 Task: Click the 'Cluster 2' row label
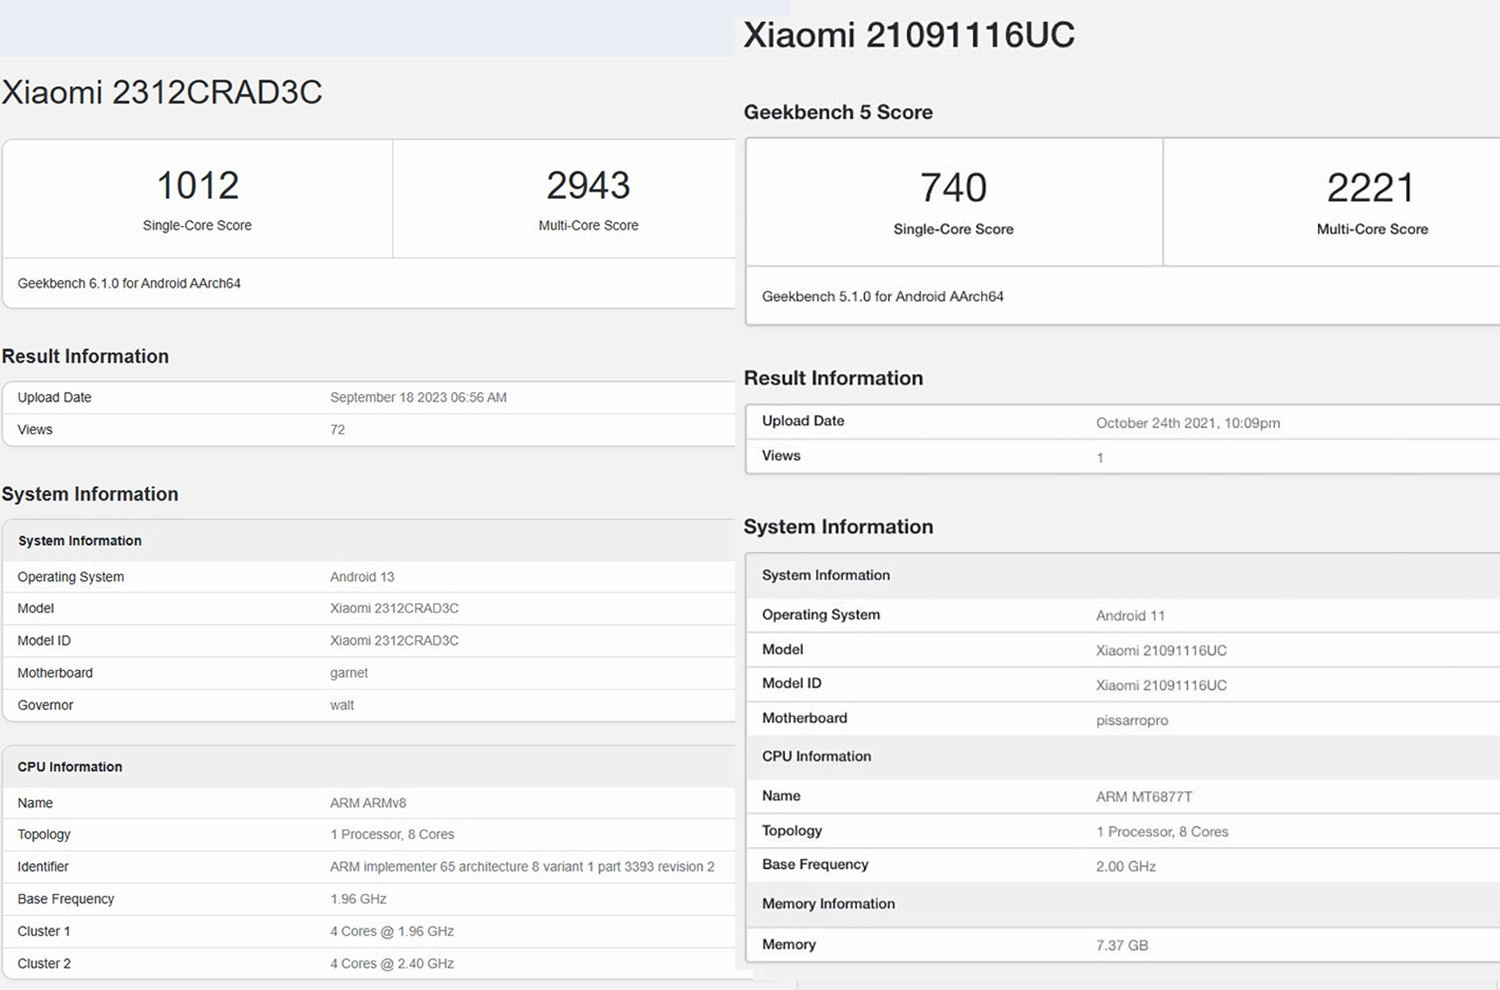click(44, 964)
